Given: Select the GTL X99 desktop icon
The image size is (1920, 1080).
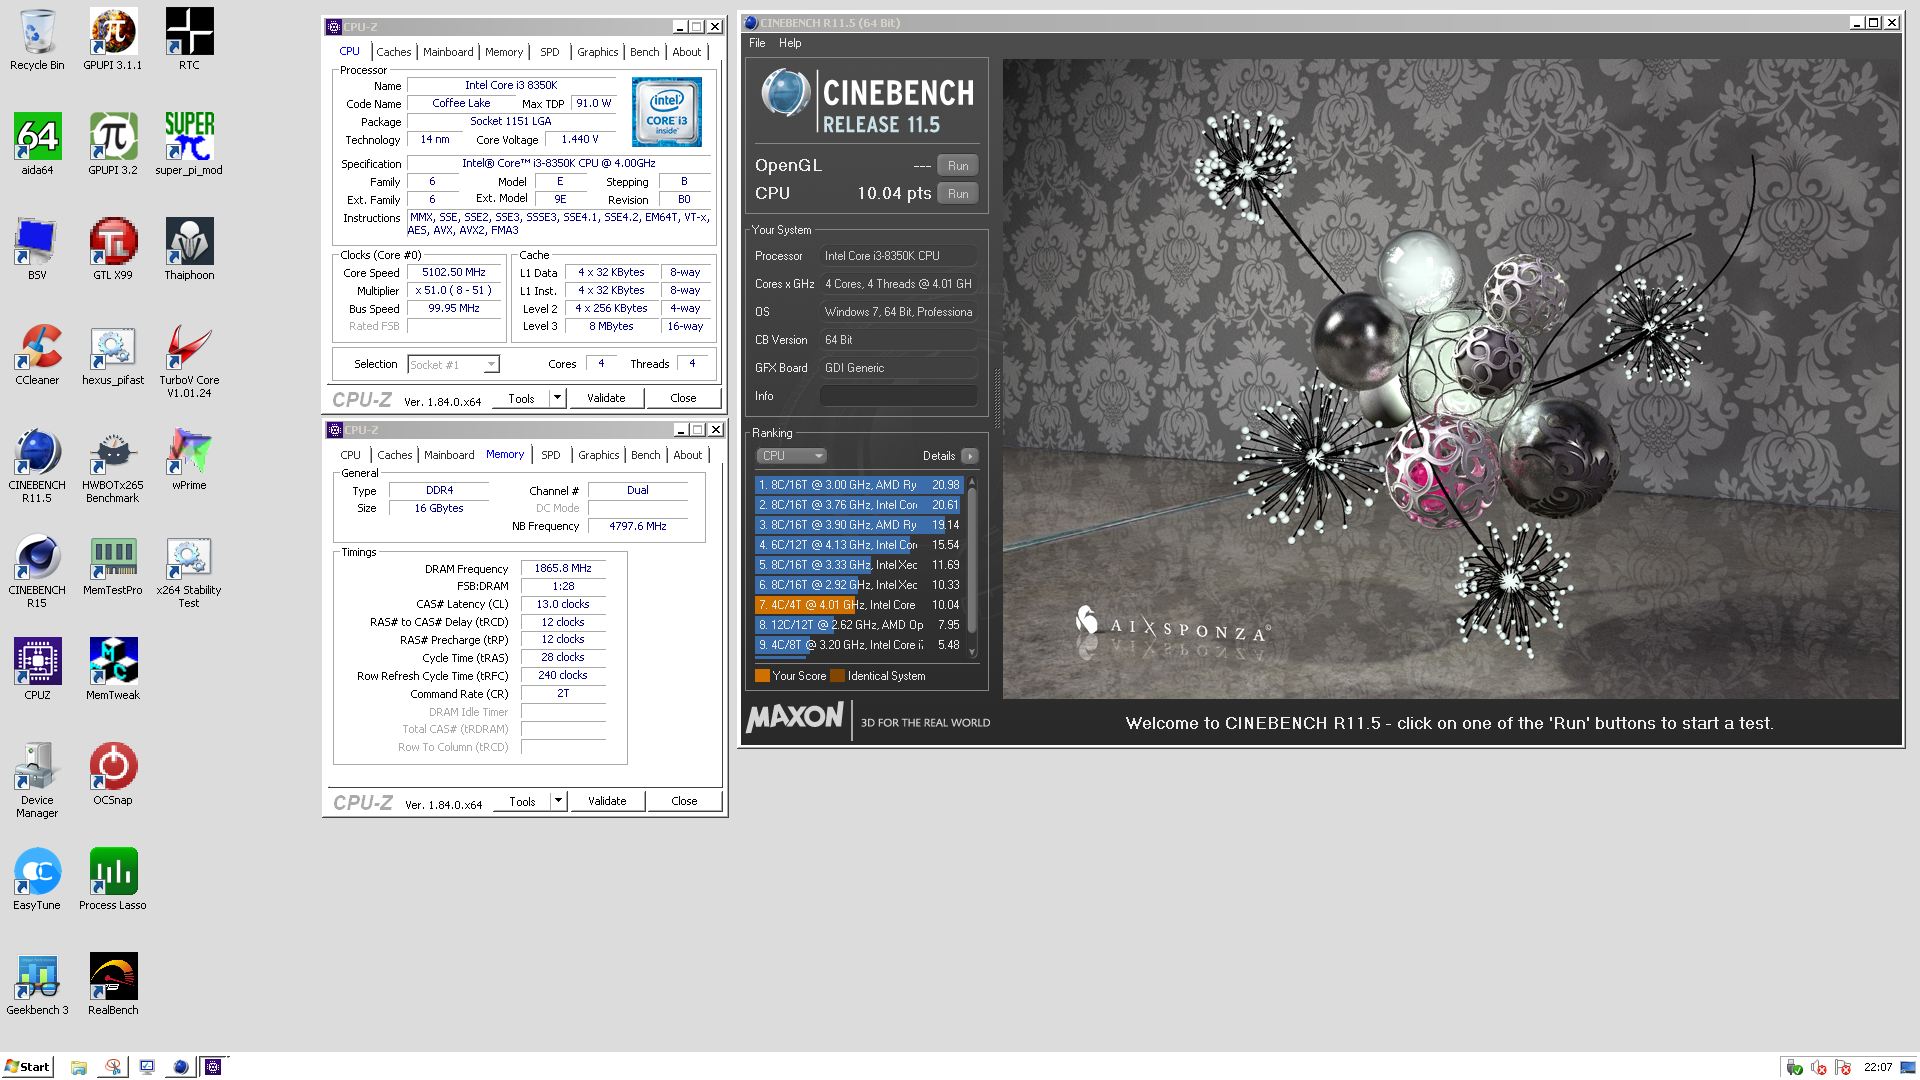Looking at the screenshot, I should click(113, 250).
